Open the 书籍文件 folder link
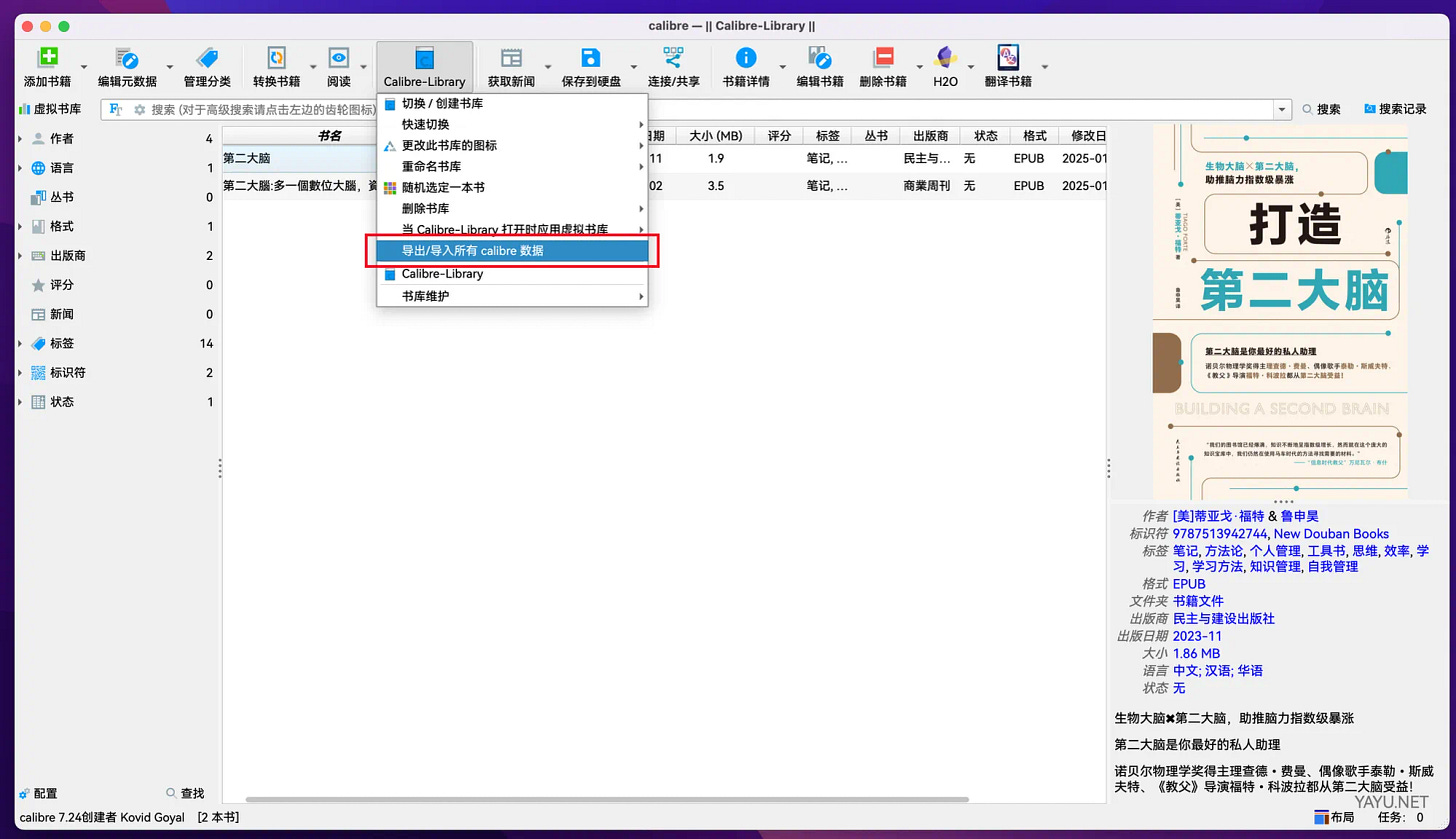 (x=1198, y=601)
